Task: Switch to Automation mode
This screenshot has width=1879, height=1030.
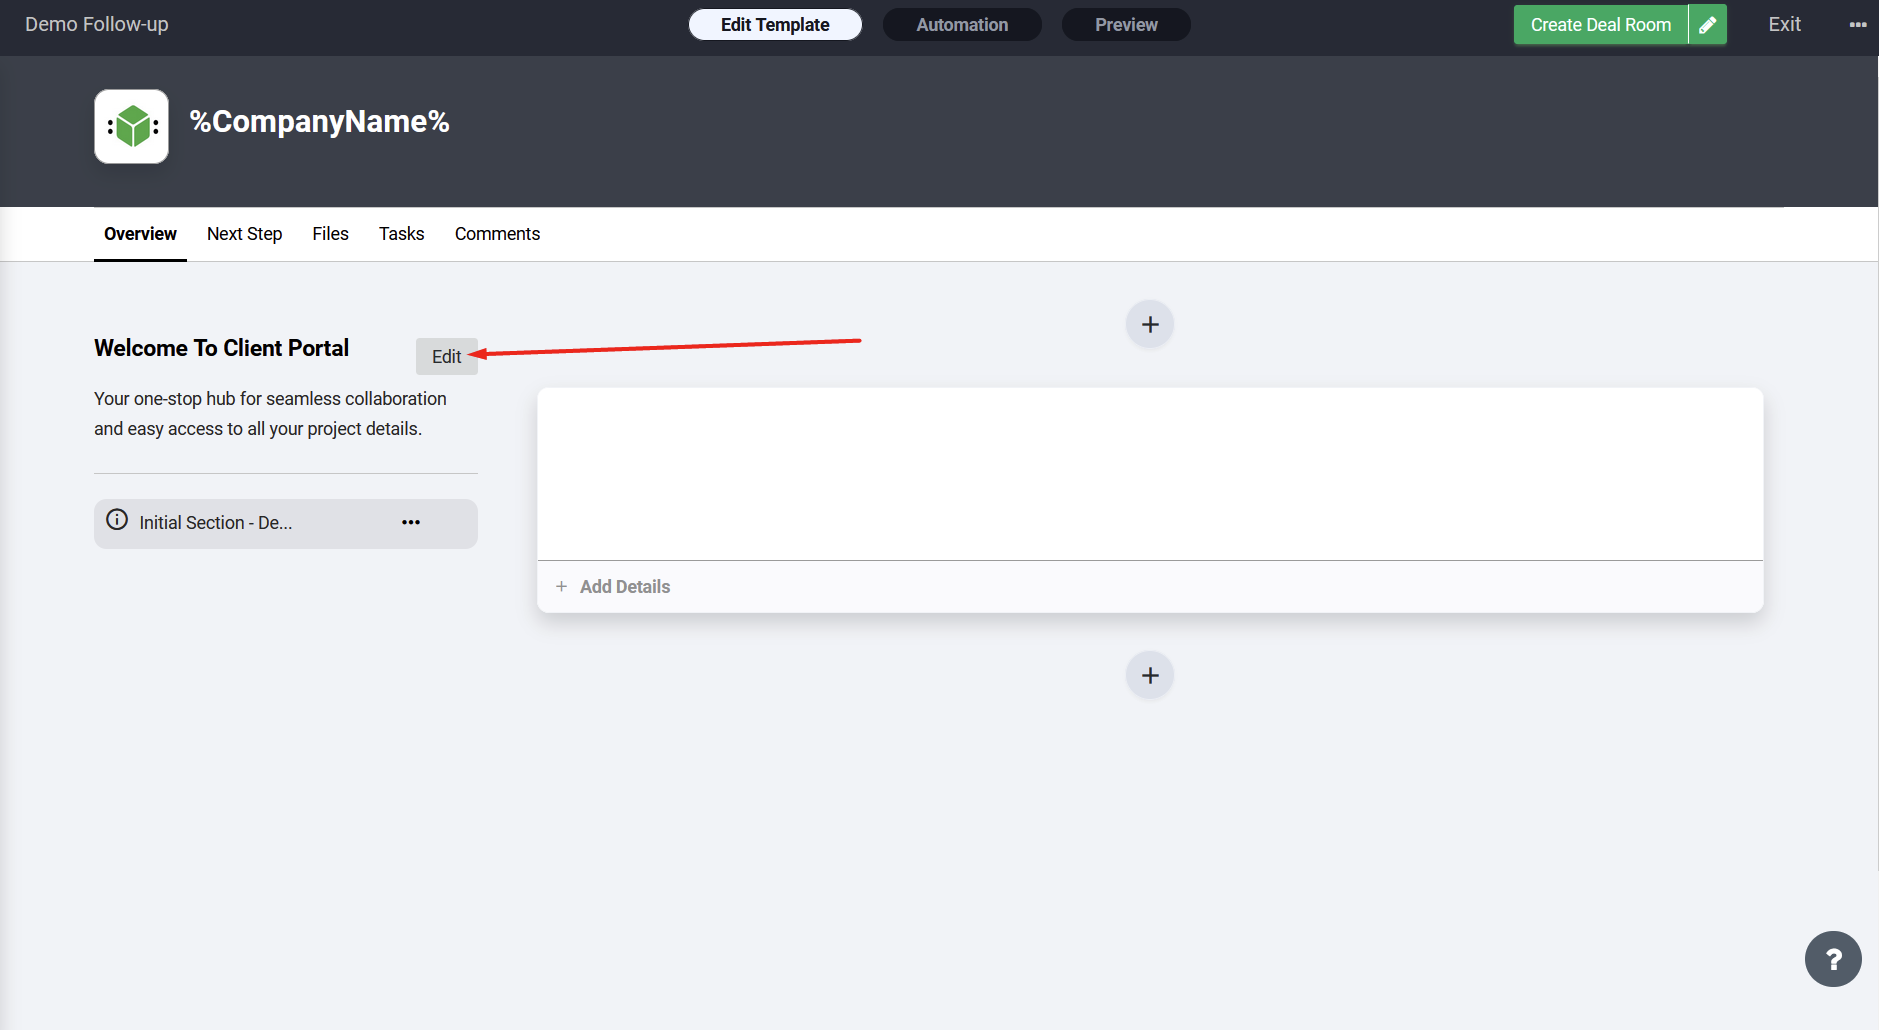Action: point(962,25)
